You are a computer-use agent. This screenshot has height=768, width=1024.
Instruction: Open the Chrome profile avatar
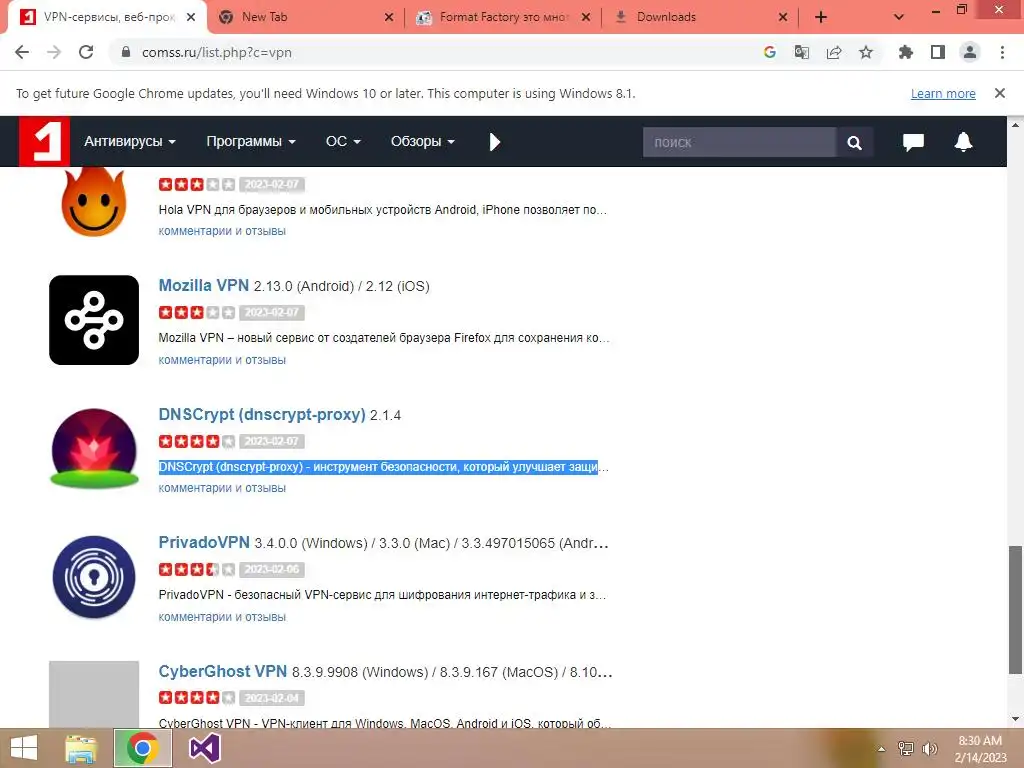(x=970, y=52)
